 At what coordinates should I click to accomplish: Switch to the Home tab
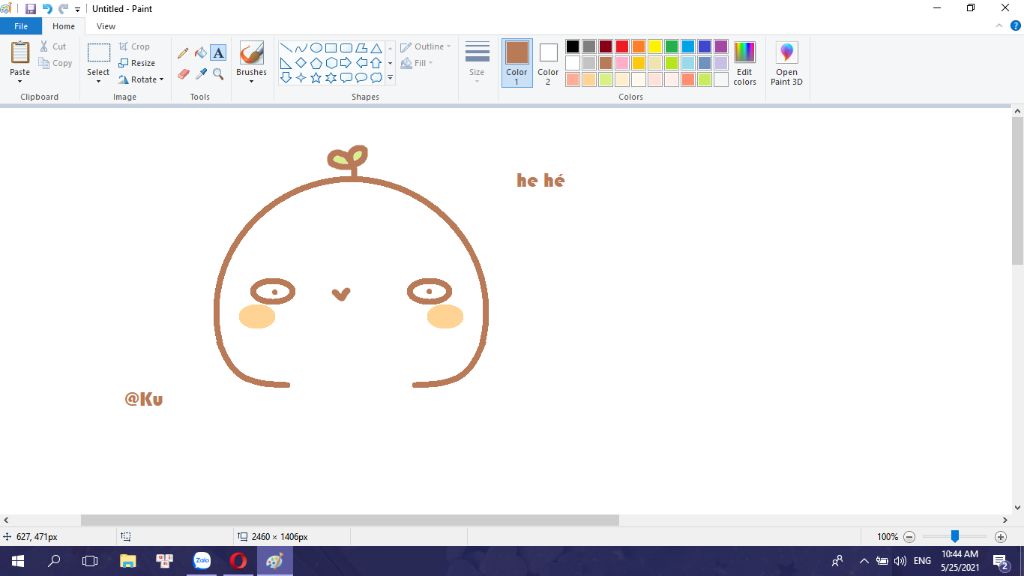pyautogui.click(x=63, y=26)
